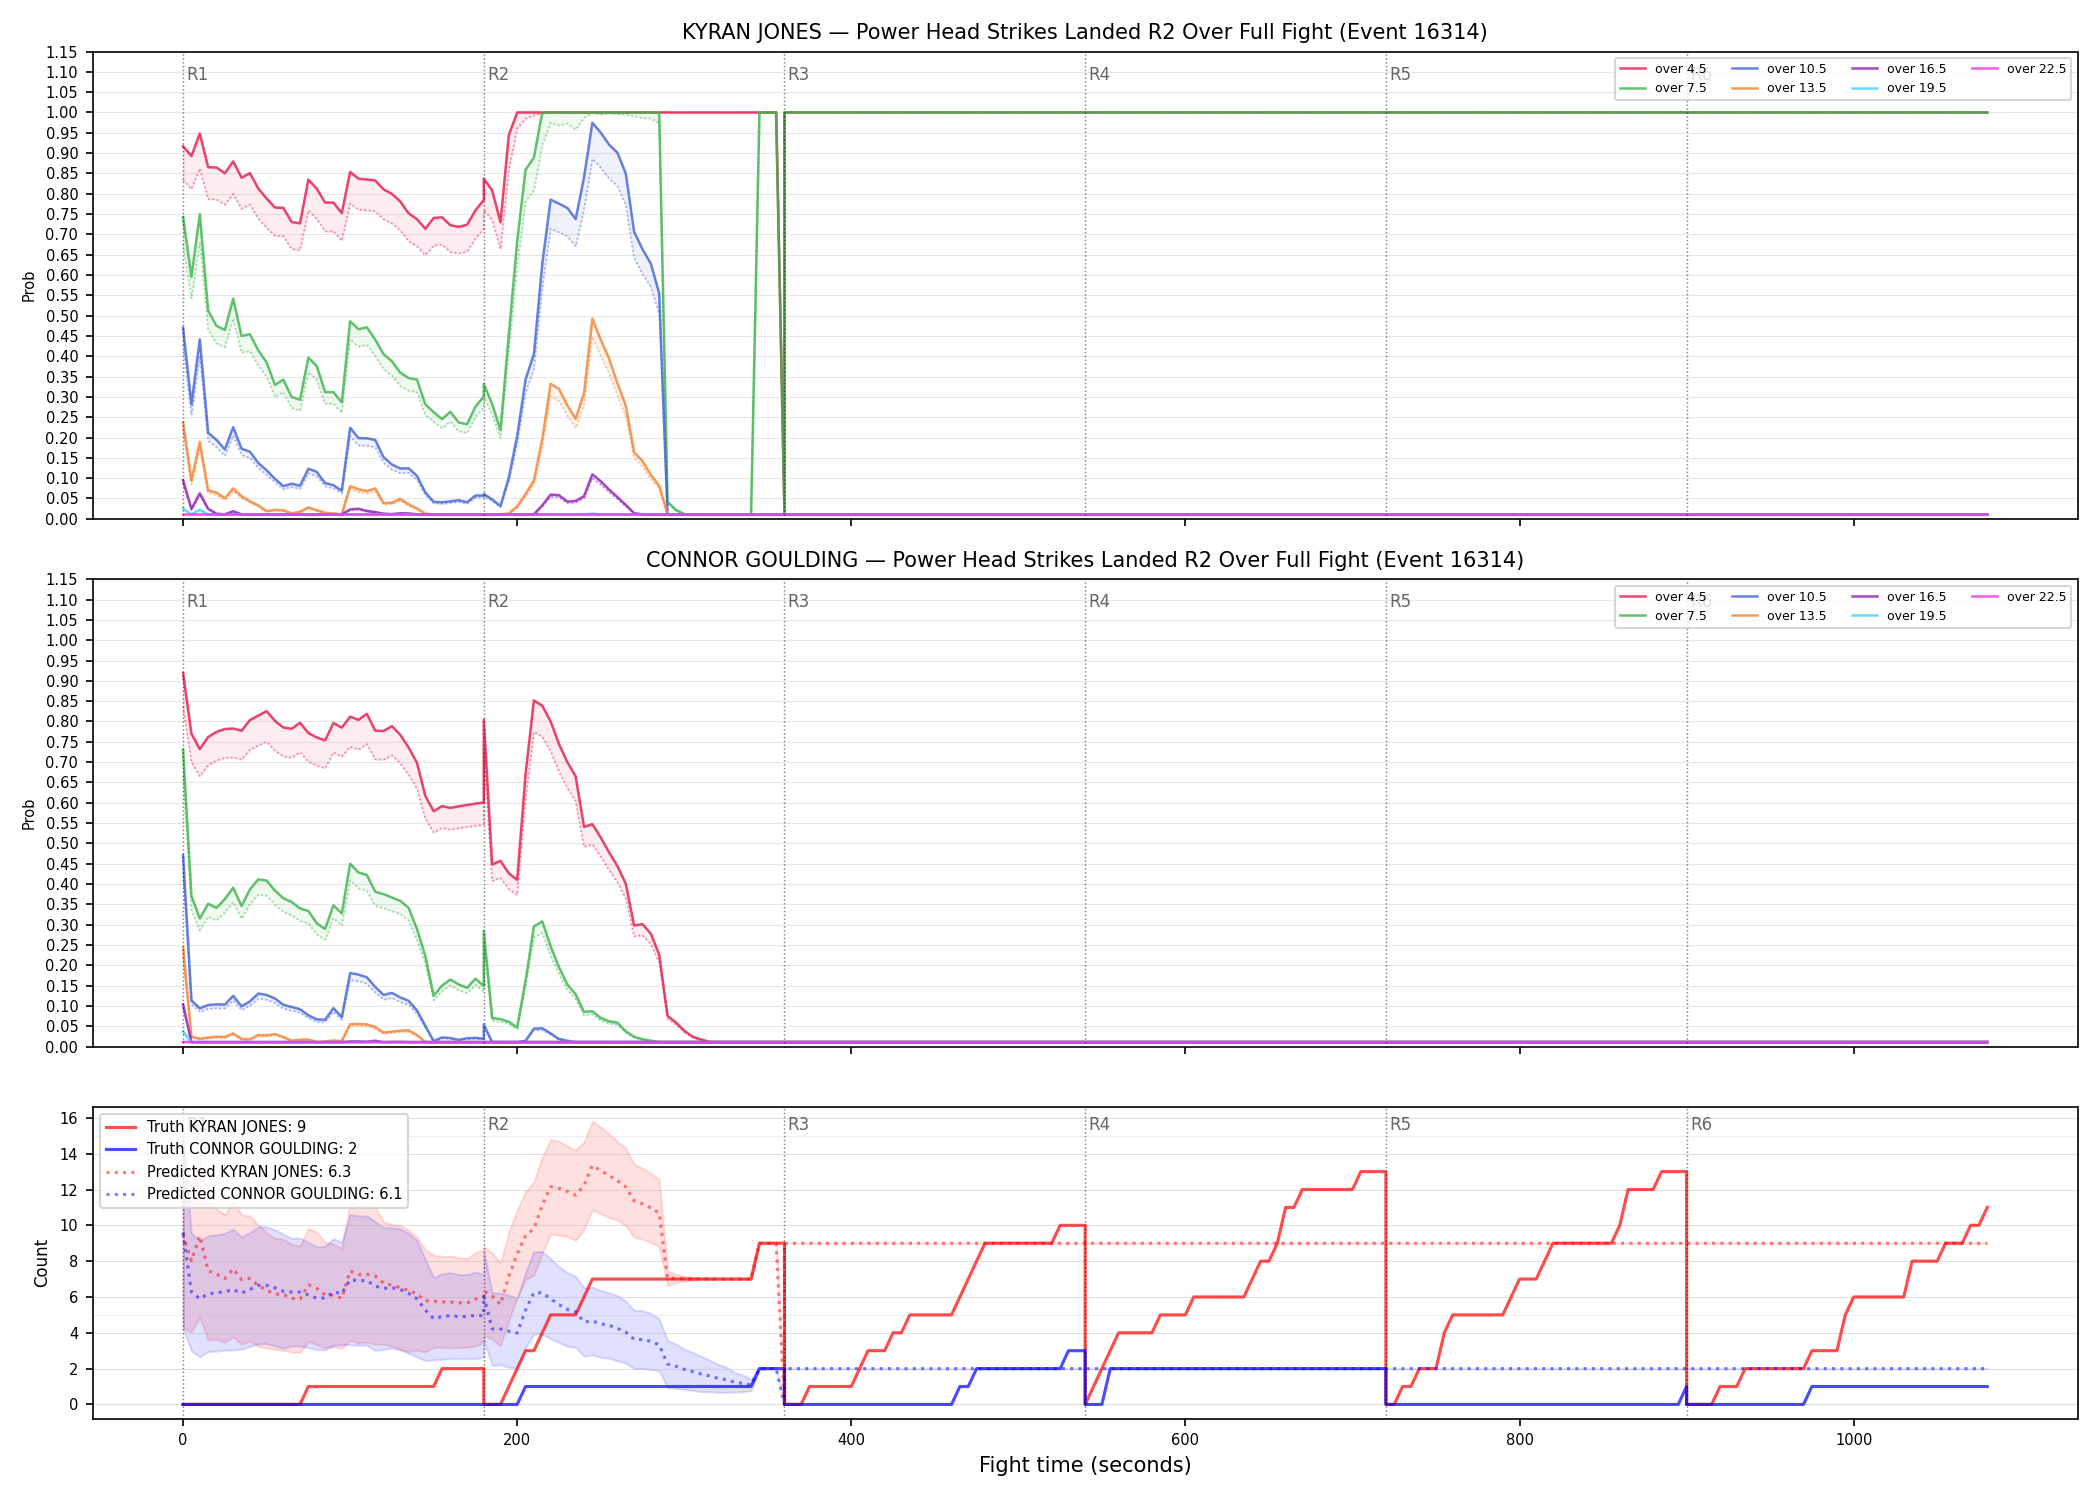Click R5 round label in KYRAN JONES chart
This screenshot has width=2100, height=1500.
pos(1400,74)
